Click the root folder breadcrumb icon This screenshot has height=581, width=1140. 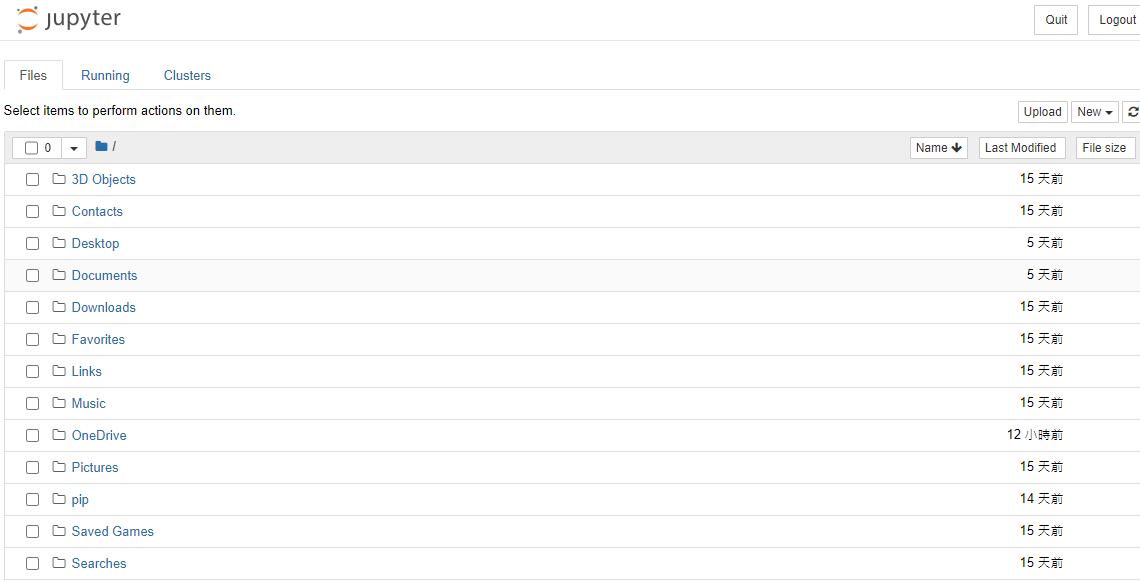[101, 147]
